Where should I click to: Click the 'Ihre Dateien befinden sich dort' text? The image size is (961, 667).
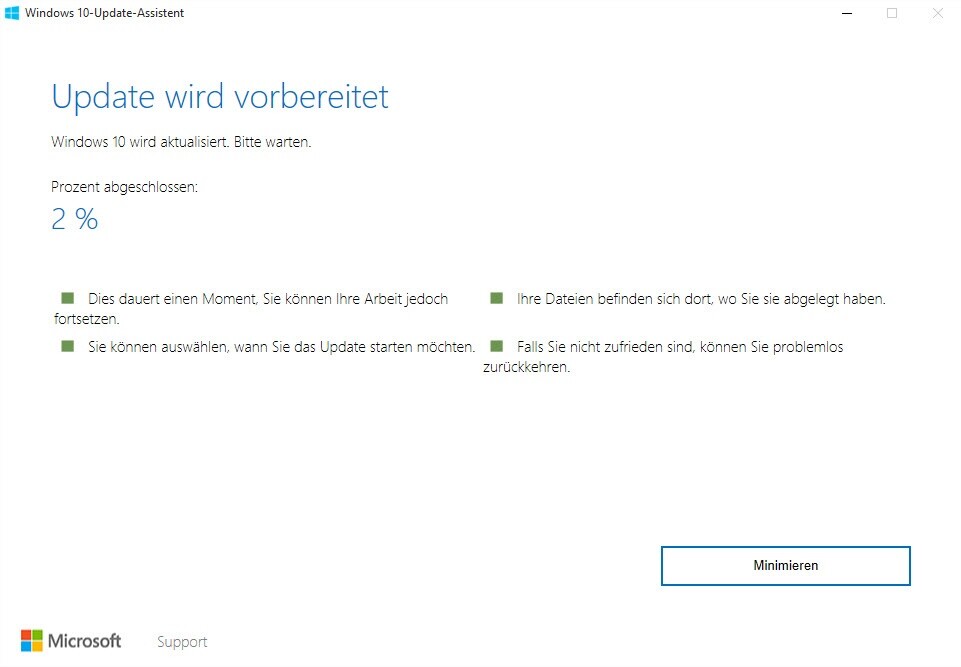click(x=701, y=299)
